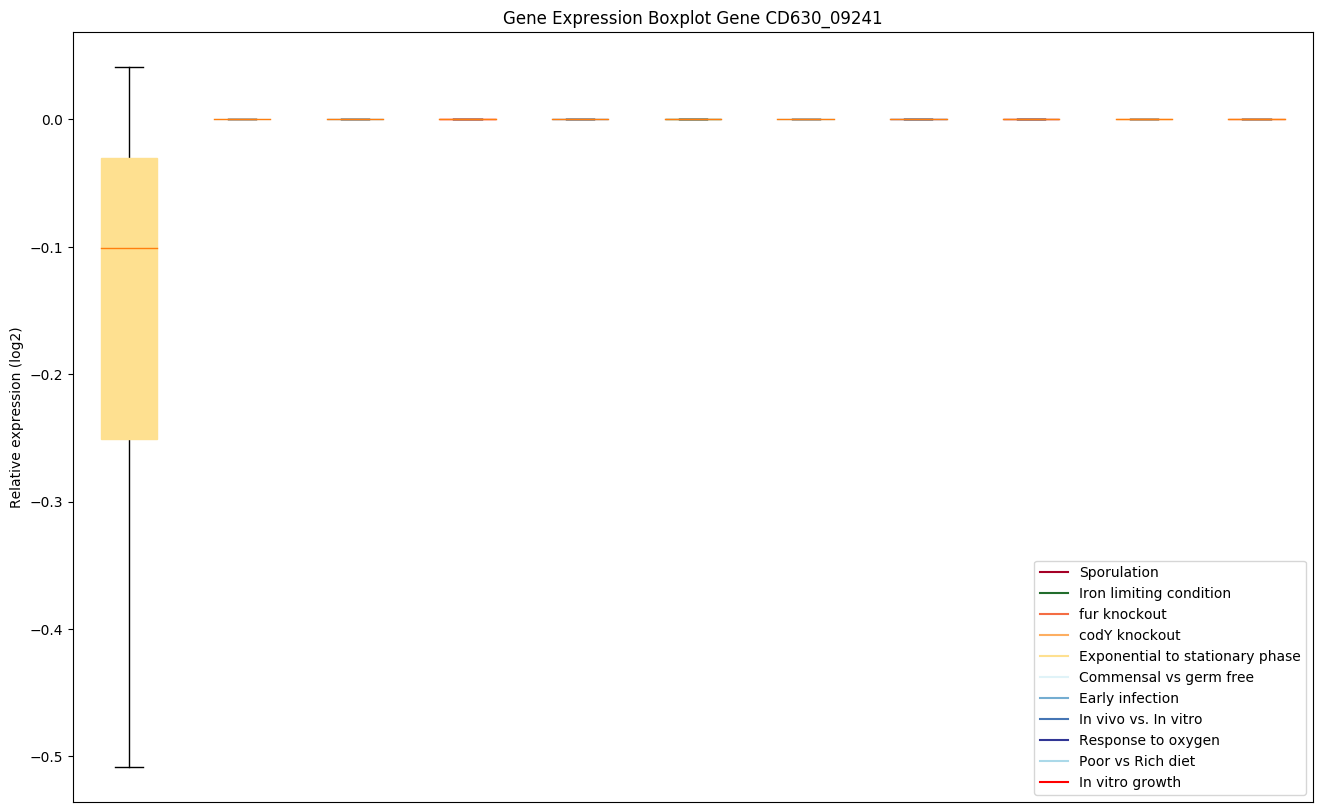Click the In vivo vs. In vitro label
Screen dimensions: 1322x812
point(1140,719)
